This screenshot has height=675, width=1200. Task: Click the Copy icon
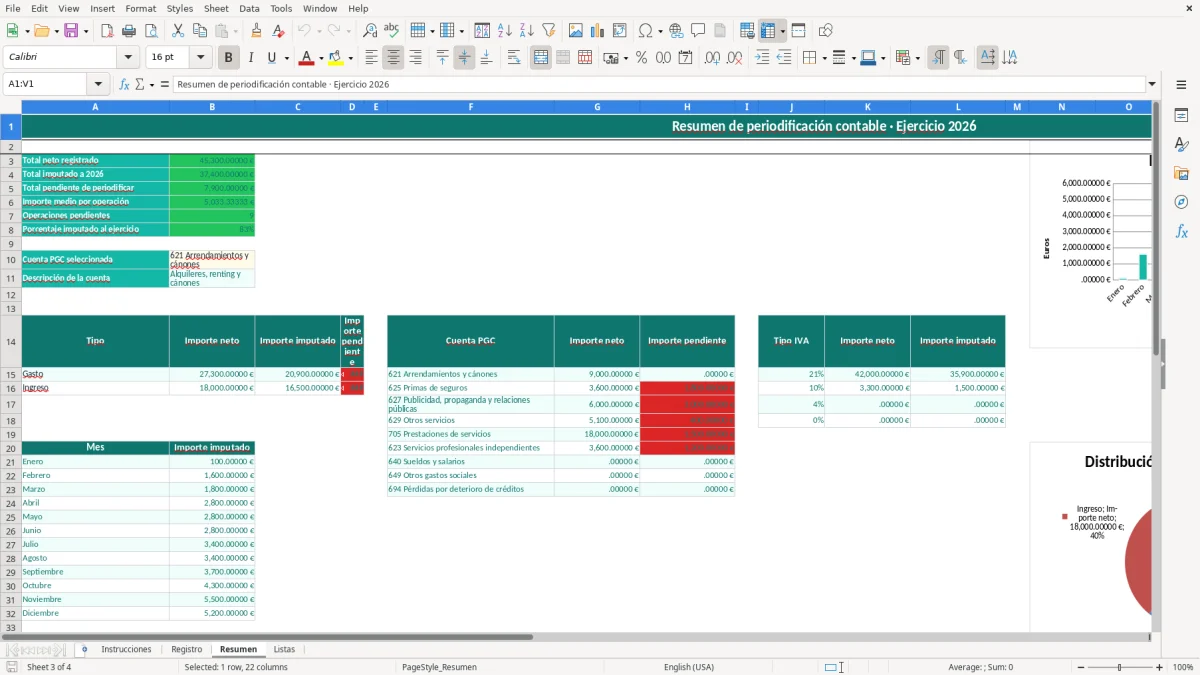pos(199,31)
